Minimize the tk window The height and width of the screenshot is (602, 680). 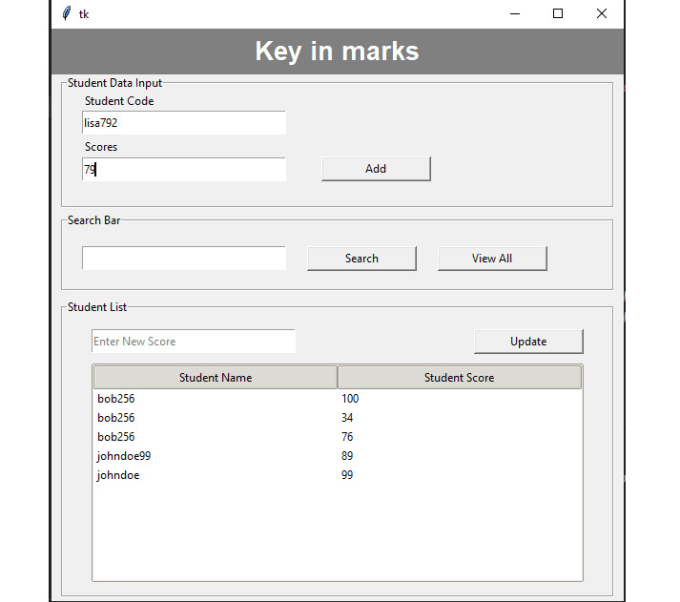tap(515, 14)
